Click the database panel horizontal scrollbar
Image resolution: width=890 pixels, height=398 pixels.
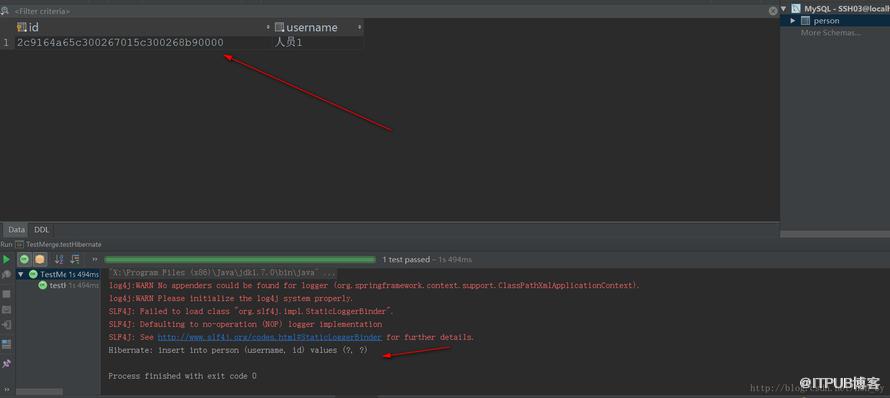click(835, 234)
